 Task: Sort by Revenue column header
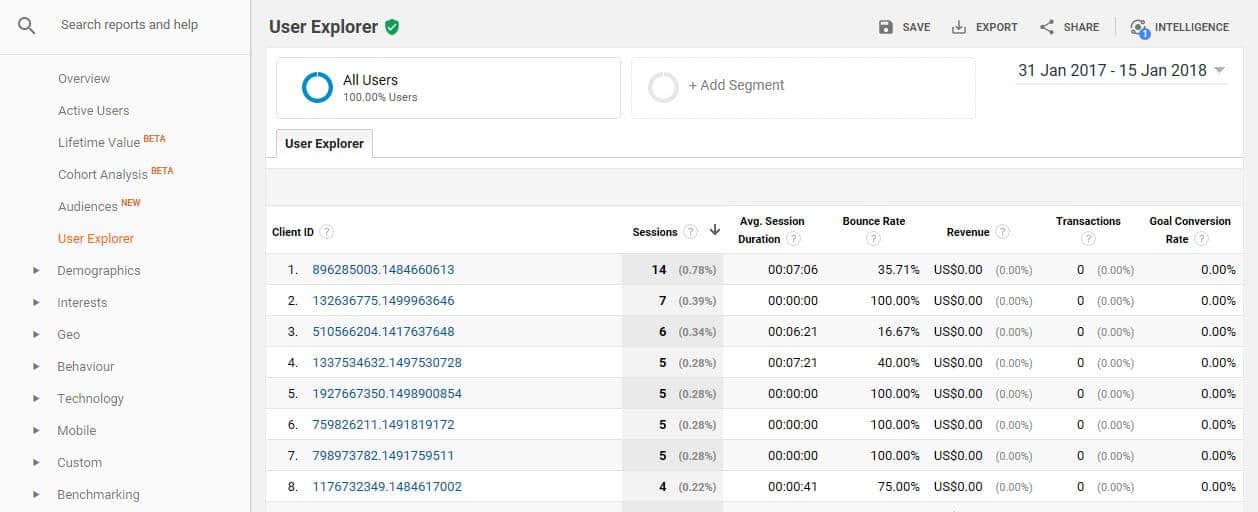968,232
